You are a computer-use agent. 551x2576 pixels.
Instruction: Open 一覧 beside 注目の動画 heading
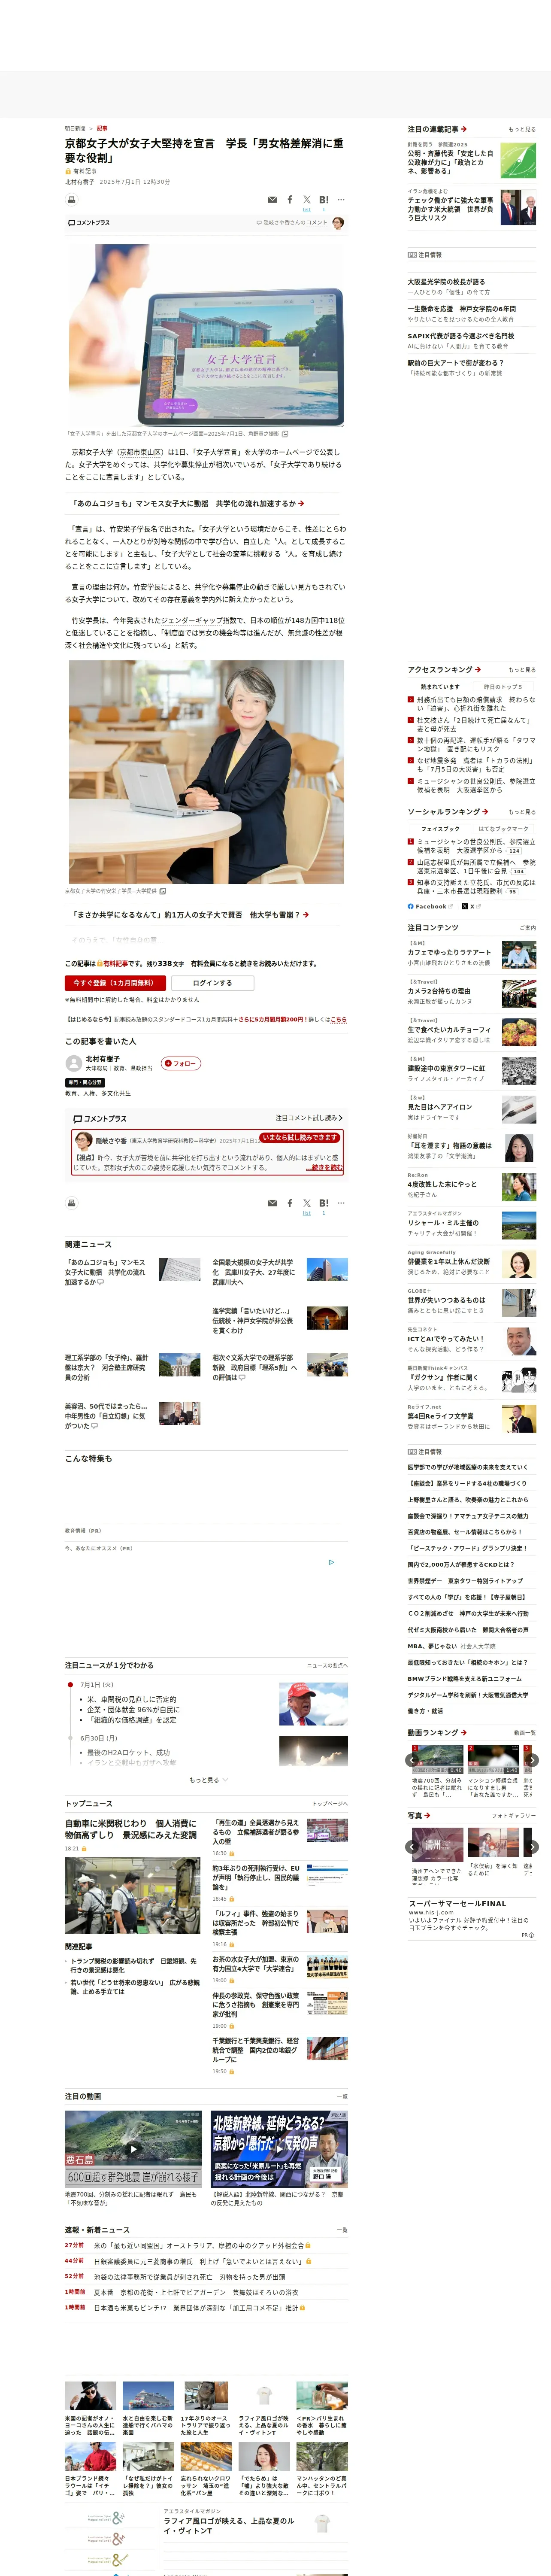click(x=342, y=2097)
